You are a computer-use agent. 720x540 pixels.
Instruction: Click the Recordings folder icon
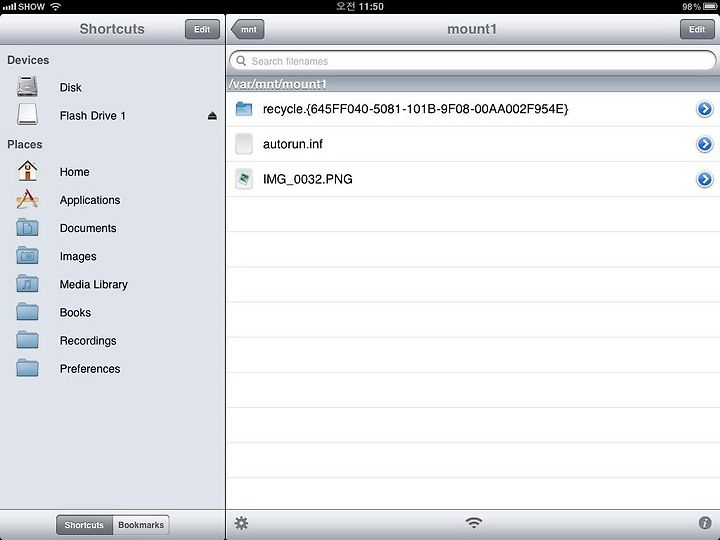27,340
